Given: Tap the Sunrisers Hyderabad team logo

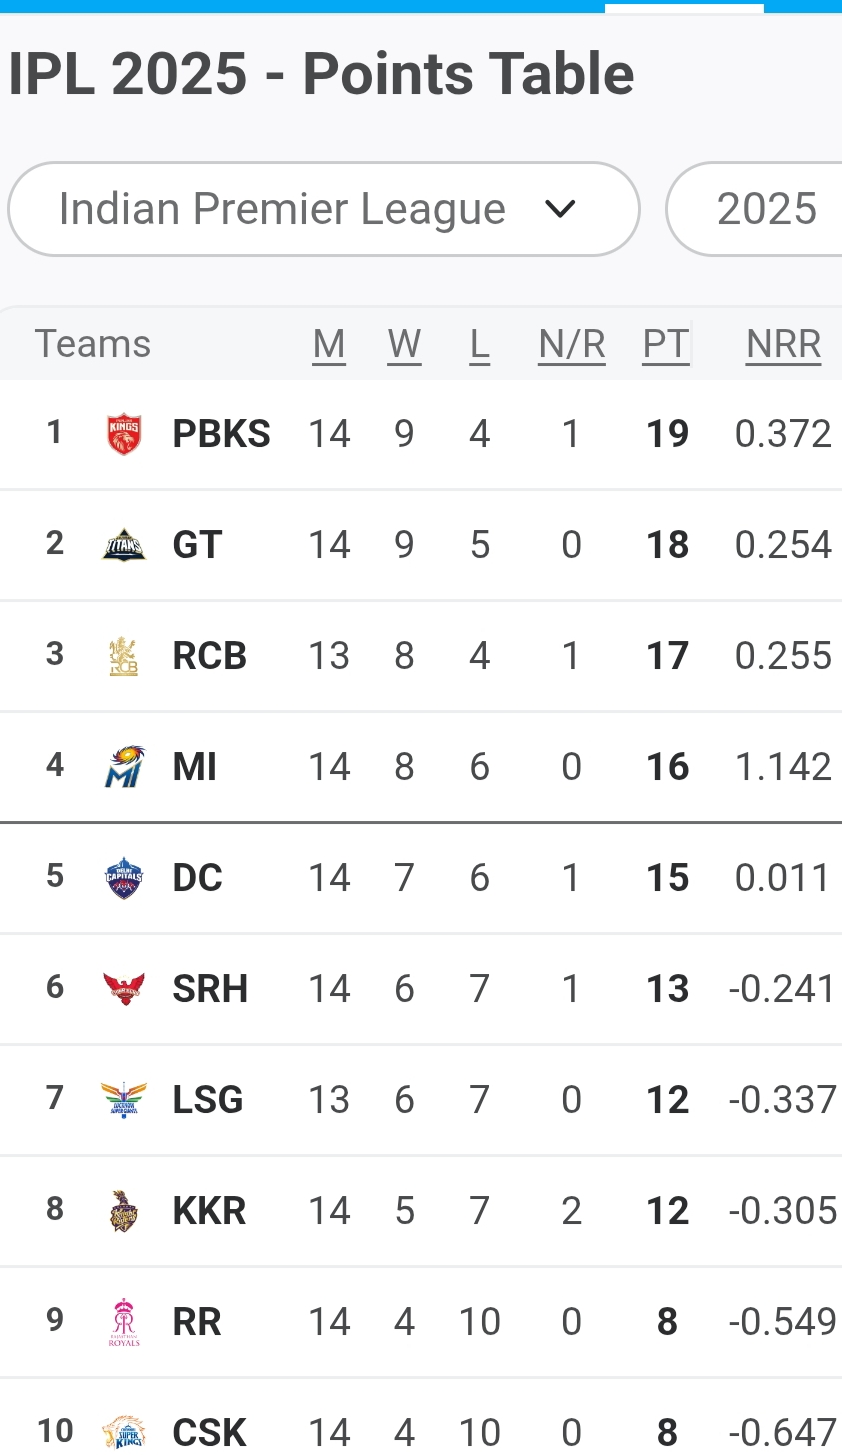Looking at the screenshot, I should 124,989.
